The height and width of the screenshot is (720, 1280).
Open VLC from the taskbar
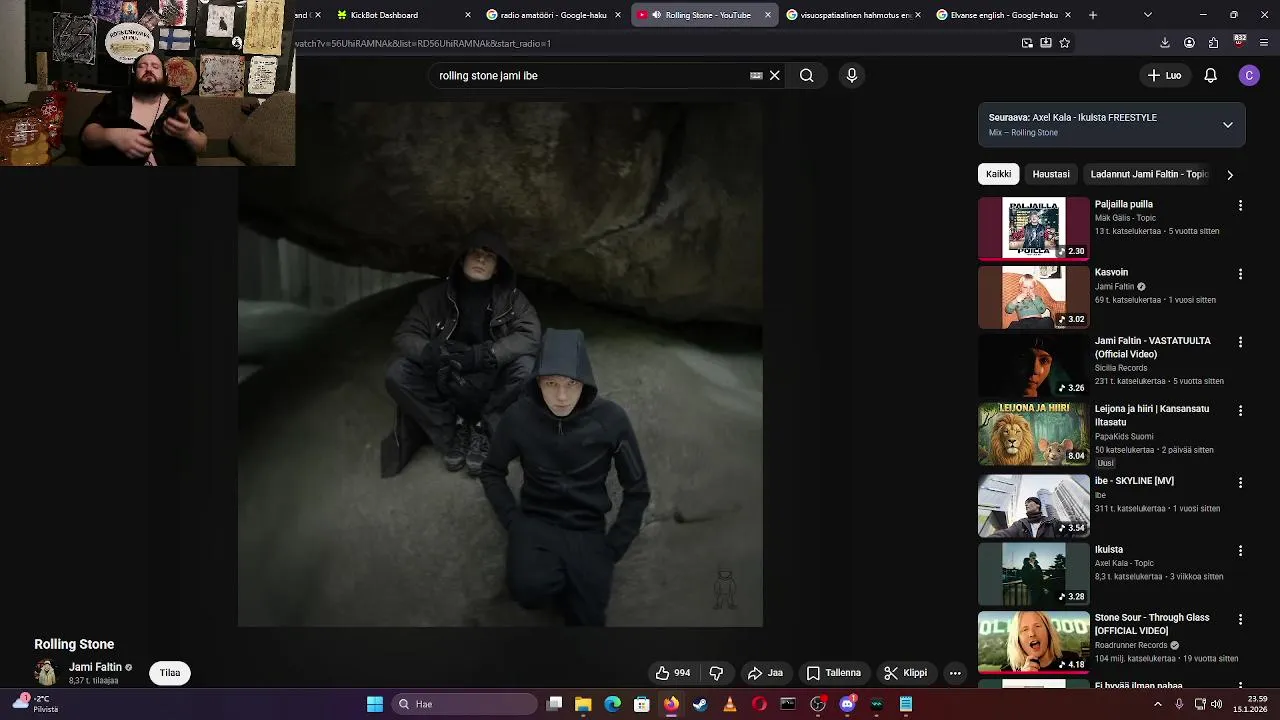click(x=729, y=704)
